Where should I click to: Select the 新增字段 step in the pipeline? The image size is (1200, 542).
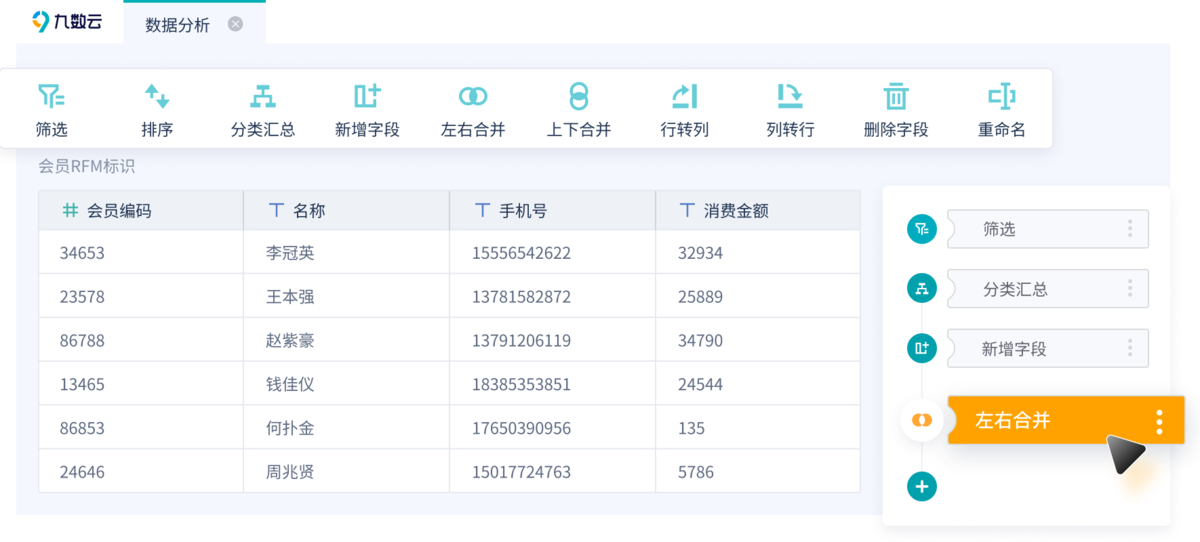(1047, 349)
